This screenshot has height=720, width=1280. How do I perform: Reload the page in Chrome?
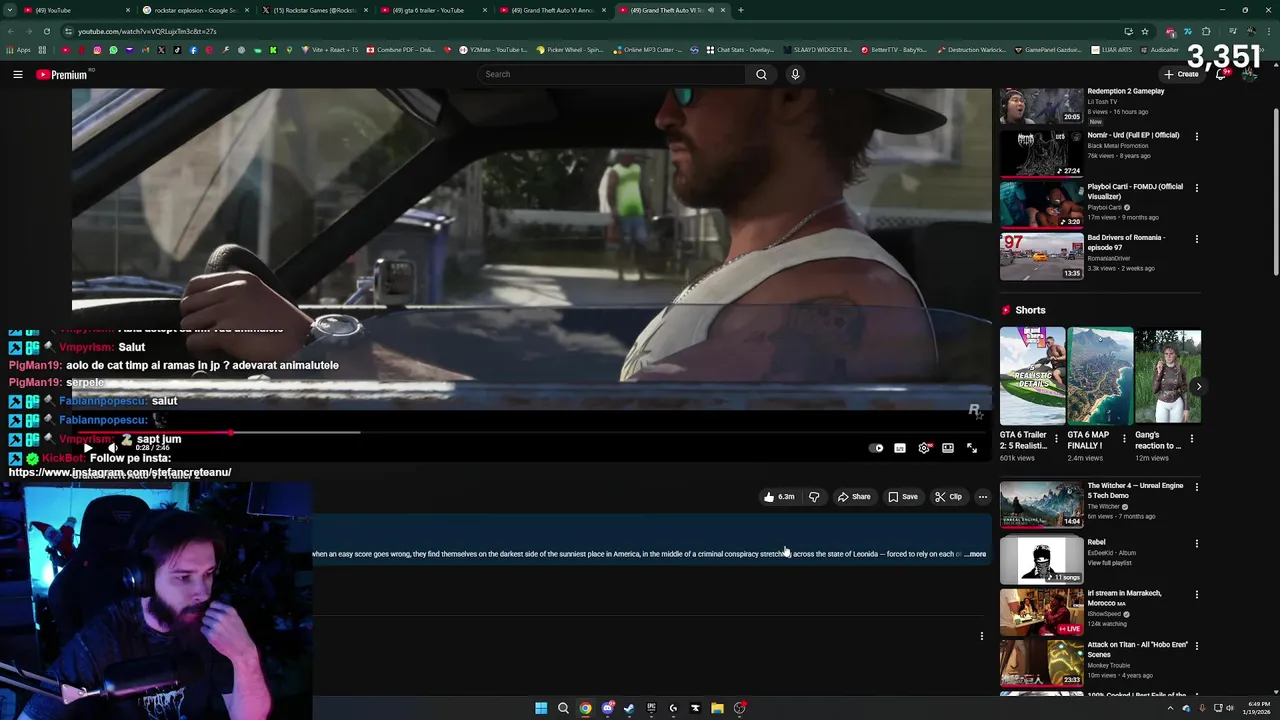(46, 31)
